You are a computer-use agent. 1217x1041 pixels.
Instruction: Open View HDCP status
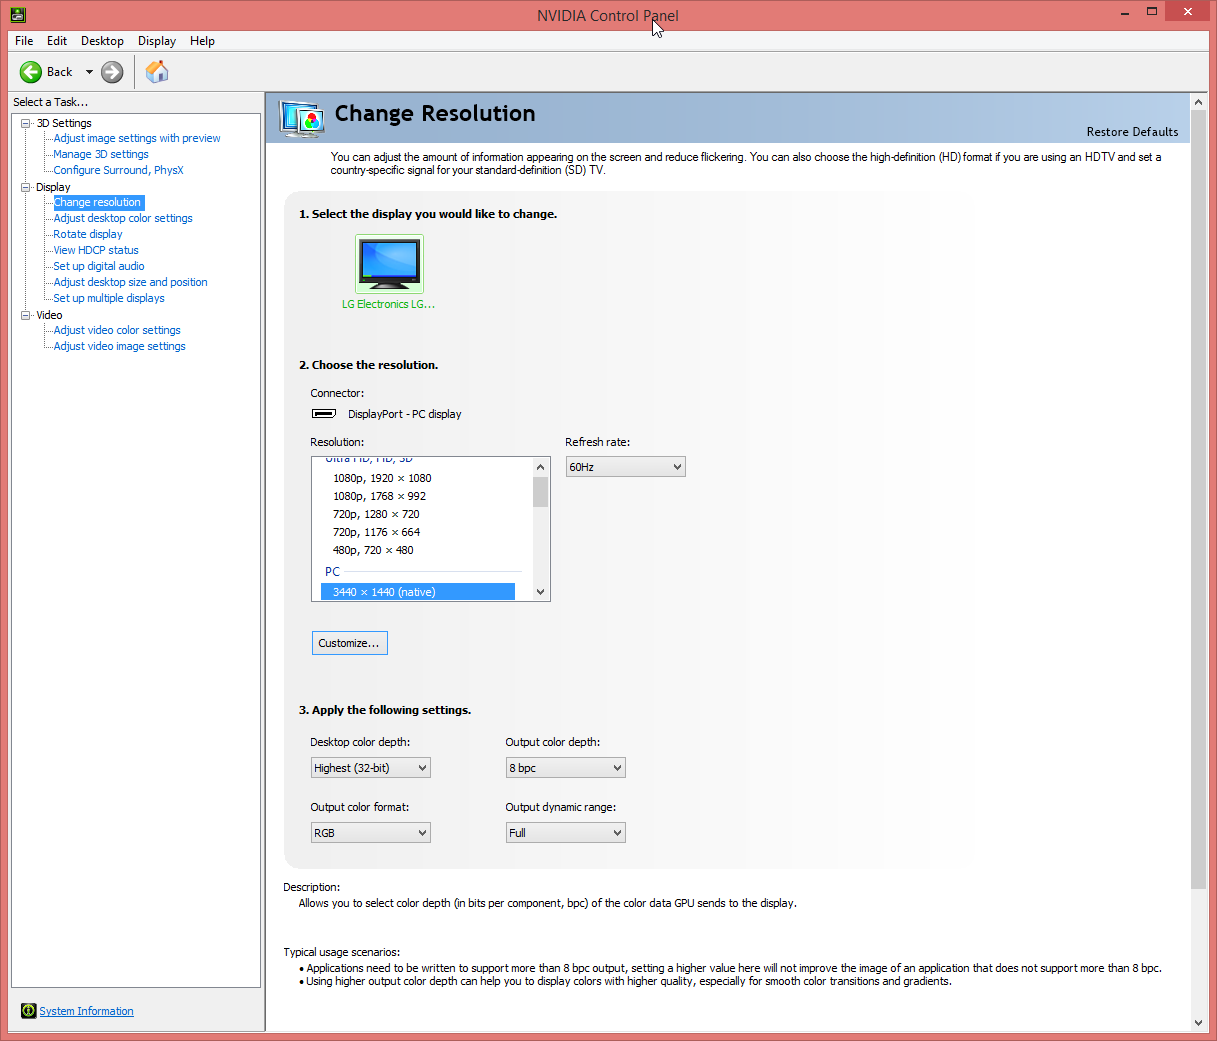tap(96, 250)
